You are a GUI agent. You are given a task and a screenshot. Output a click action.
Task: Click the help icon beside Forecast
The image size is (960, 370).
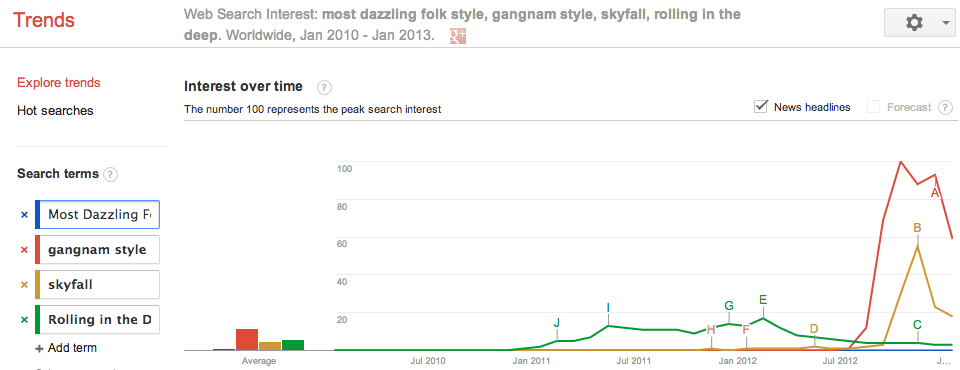click(x=946, y=108)
